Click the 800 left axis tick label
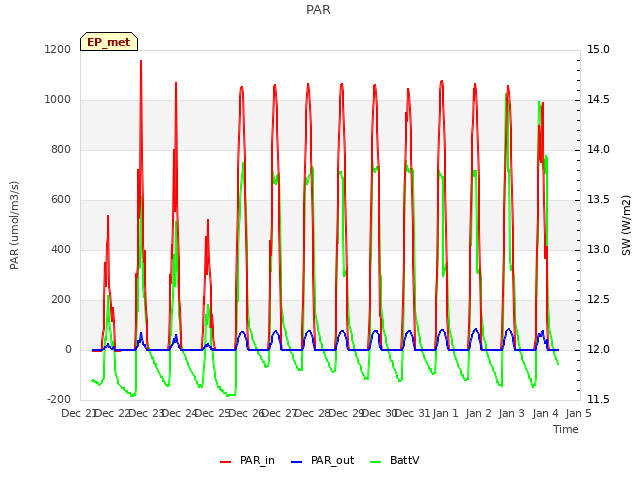 coord(61,150)
